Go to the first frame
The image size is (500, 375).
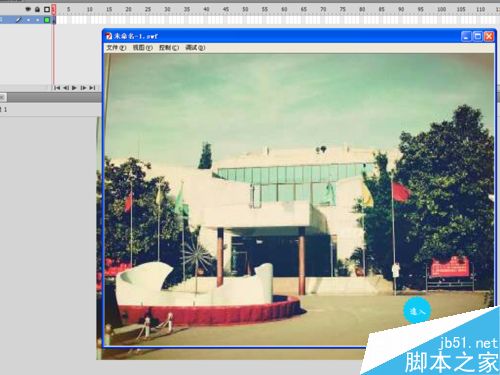(x=57, y=88)
